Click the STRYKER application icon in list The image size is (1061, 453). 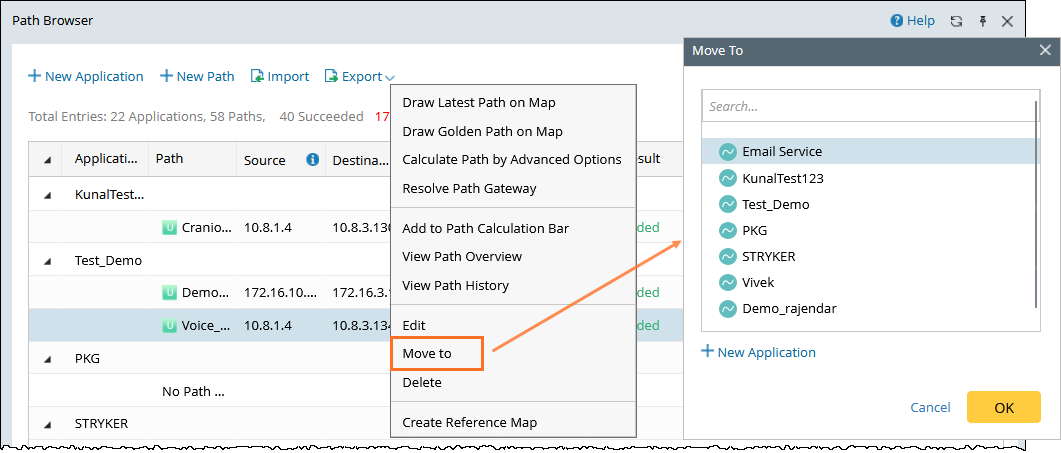[x=728, y=257]
